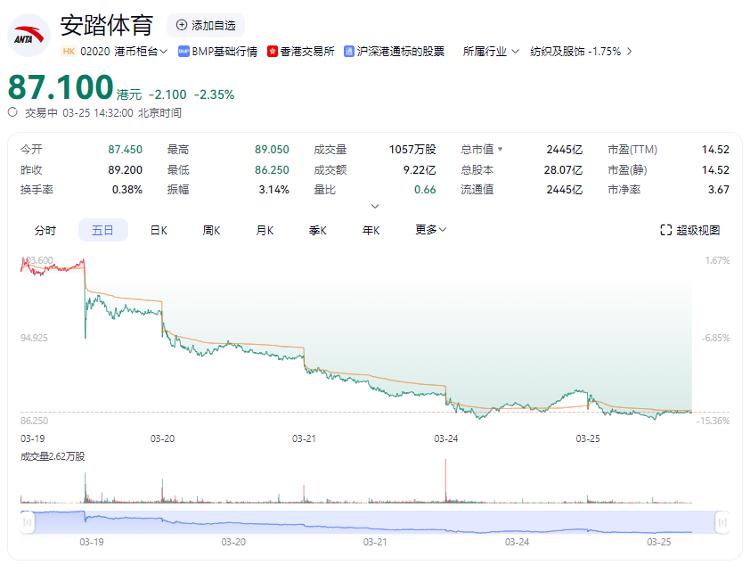Open the 纺织及服饰 -1.75% industry link
Image resolution: width=750 pixels, height=565 pixels.
pyautogui.click(x=575, y=51)
